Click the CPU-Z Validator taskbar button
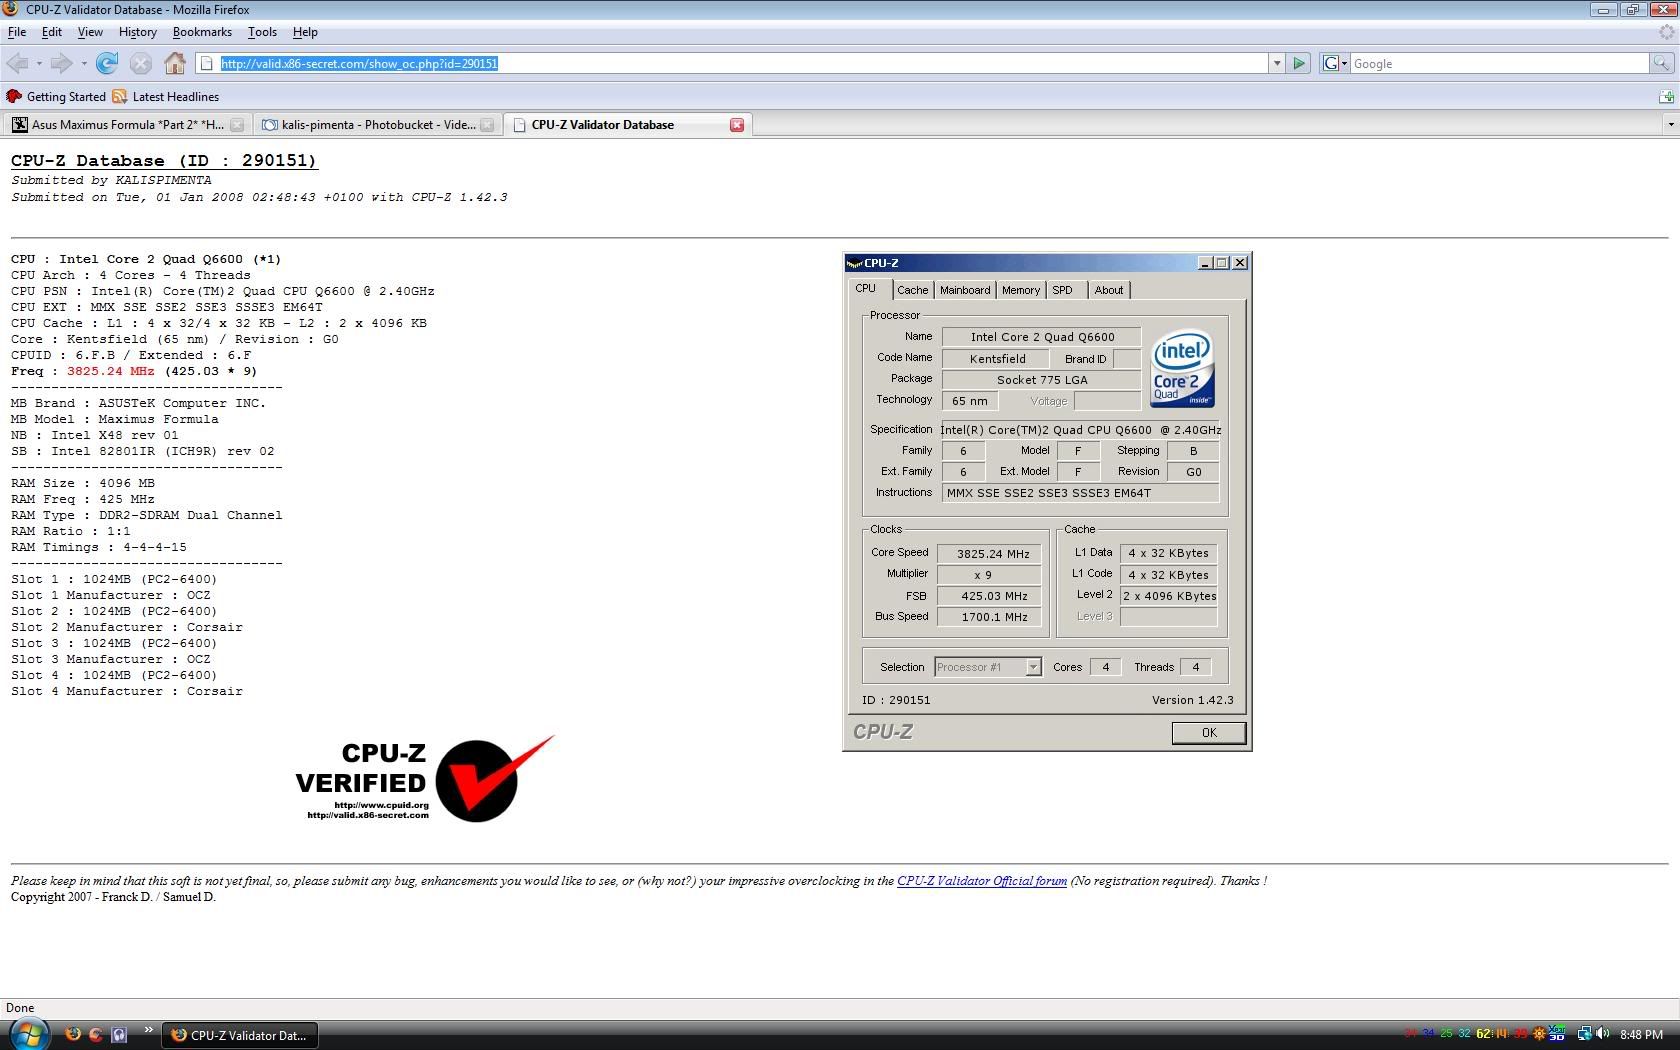The image size is (1680, 1050). click(x=240, y=1035)
